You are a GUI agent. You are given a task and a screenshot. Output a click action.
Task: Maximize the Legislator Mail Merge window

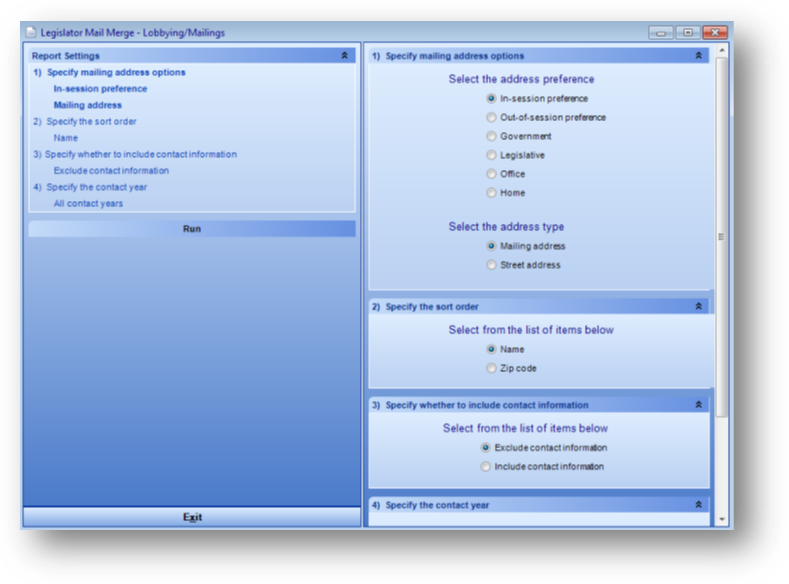tap(687, 33)
